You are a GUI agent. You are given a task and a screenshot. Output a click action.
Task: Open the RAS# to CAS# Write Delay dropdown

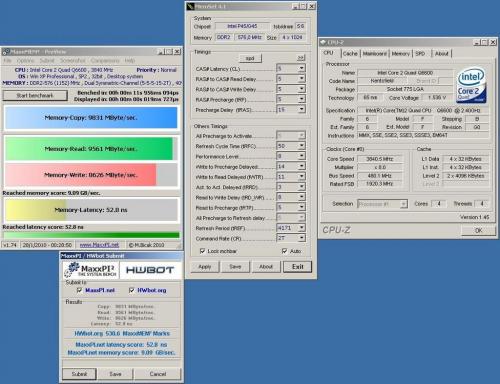pos(301,89)
